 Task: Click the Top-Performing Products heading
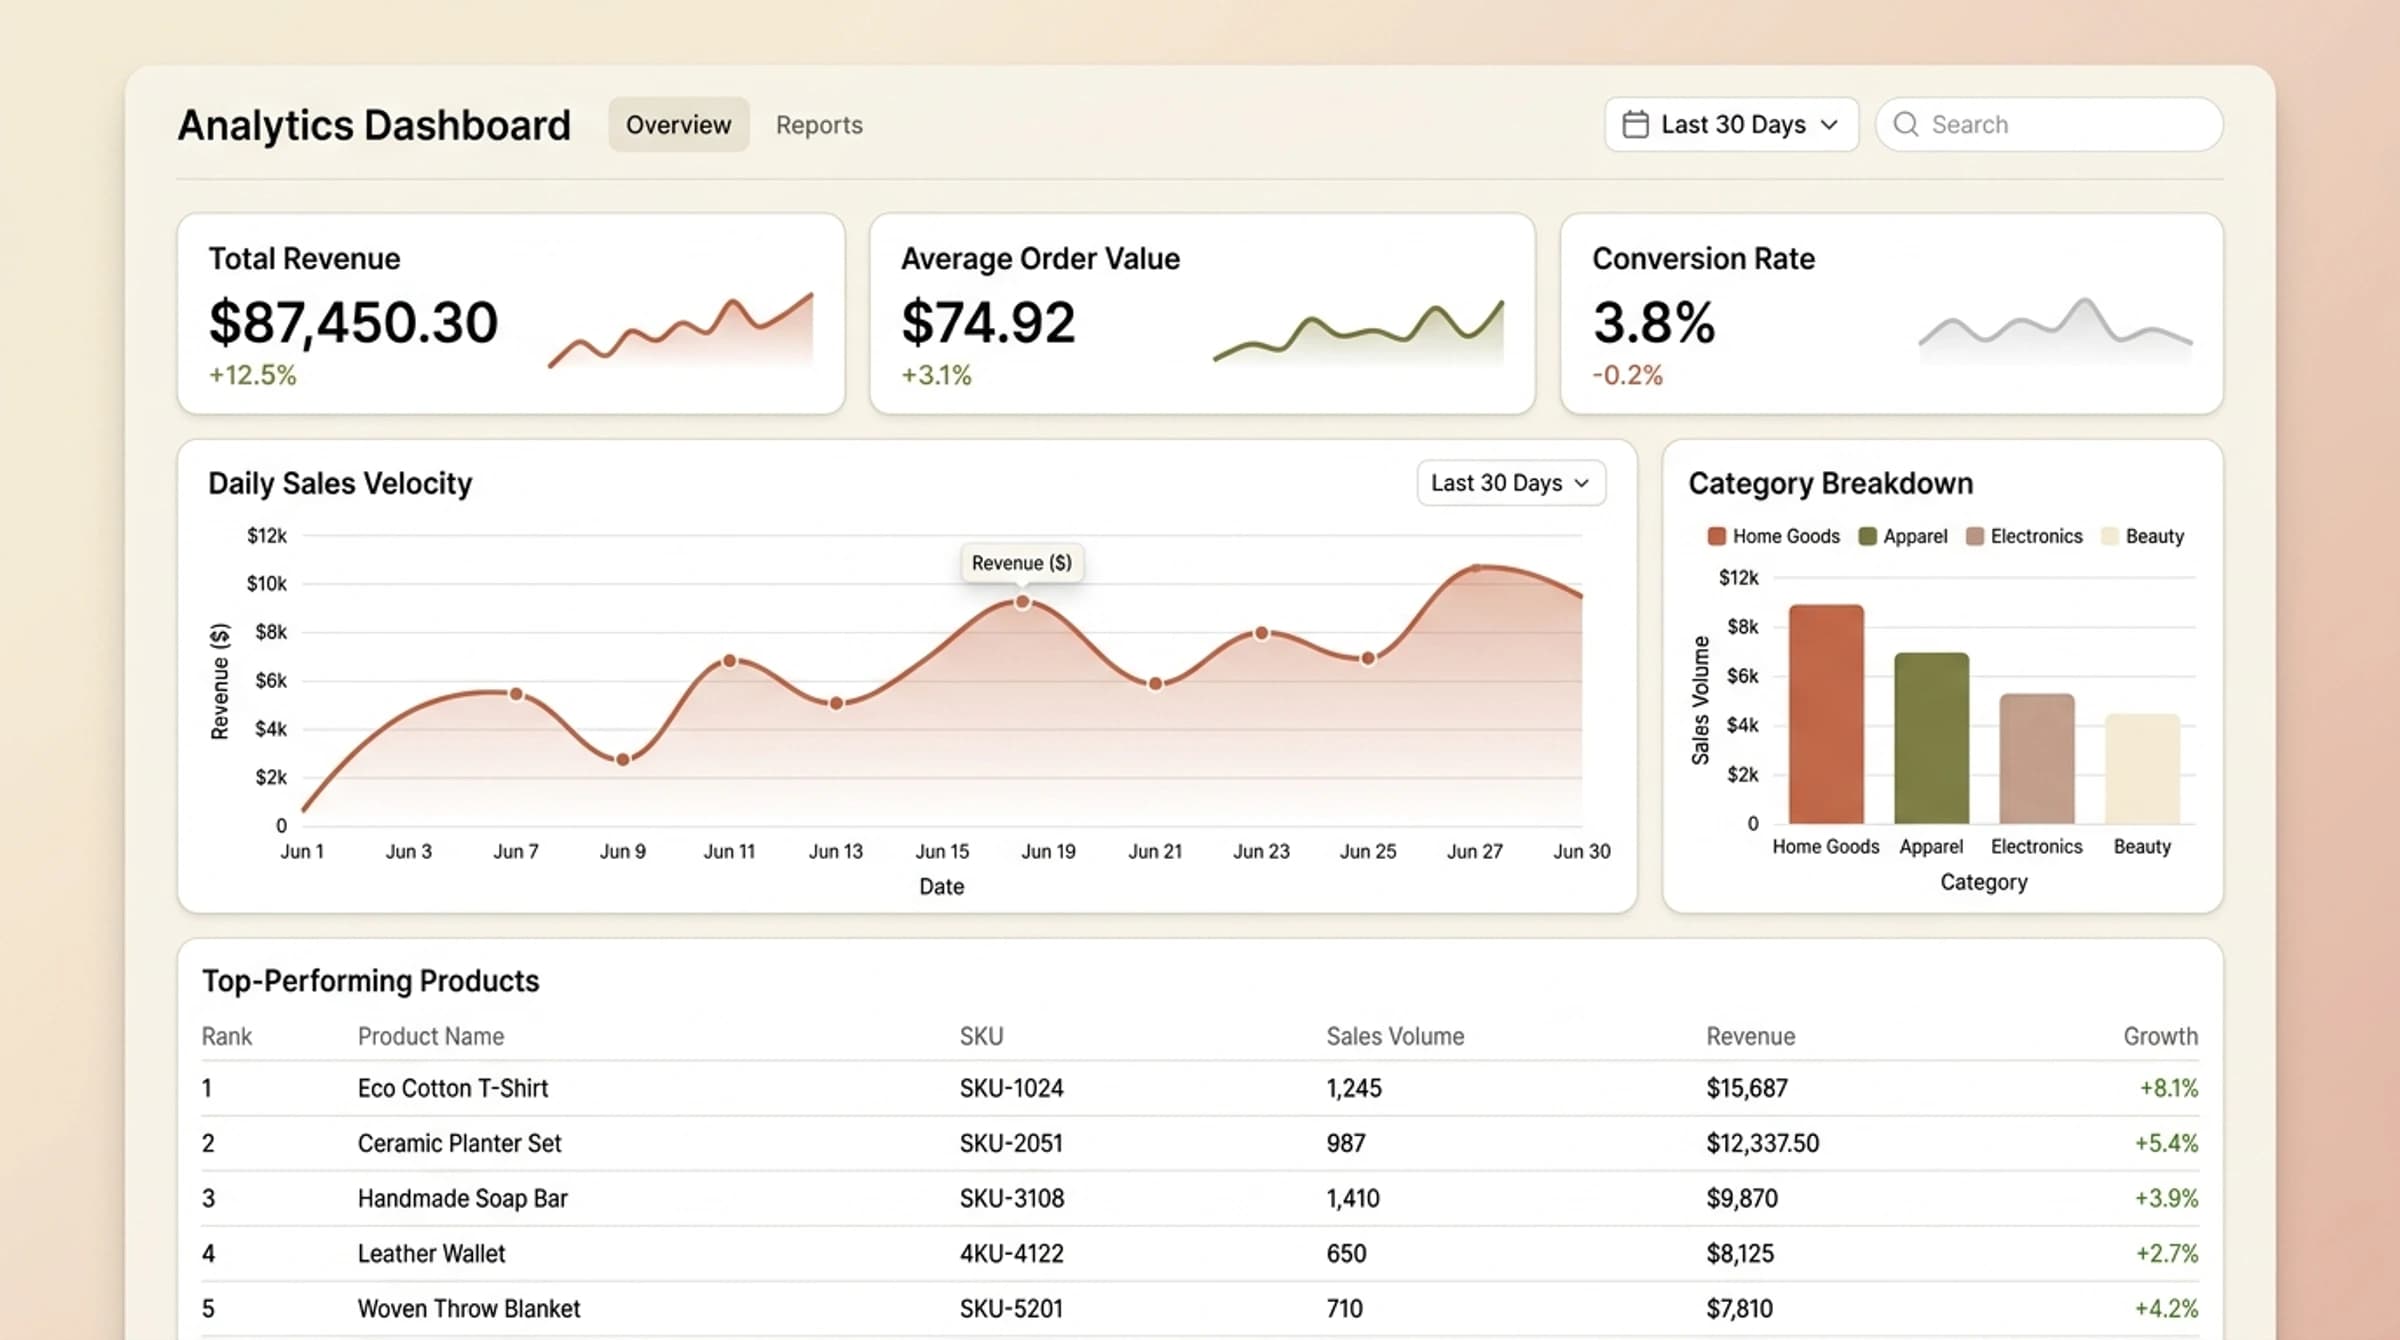pyautogui.click(x=370, y=980)
